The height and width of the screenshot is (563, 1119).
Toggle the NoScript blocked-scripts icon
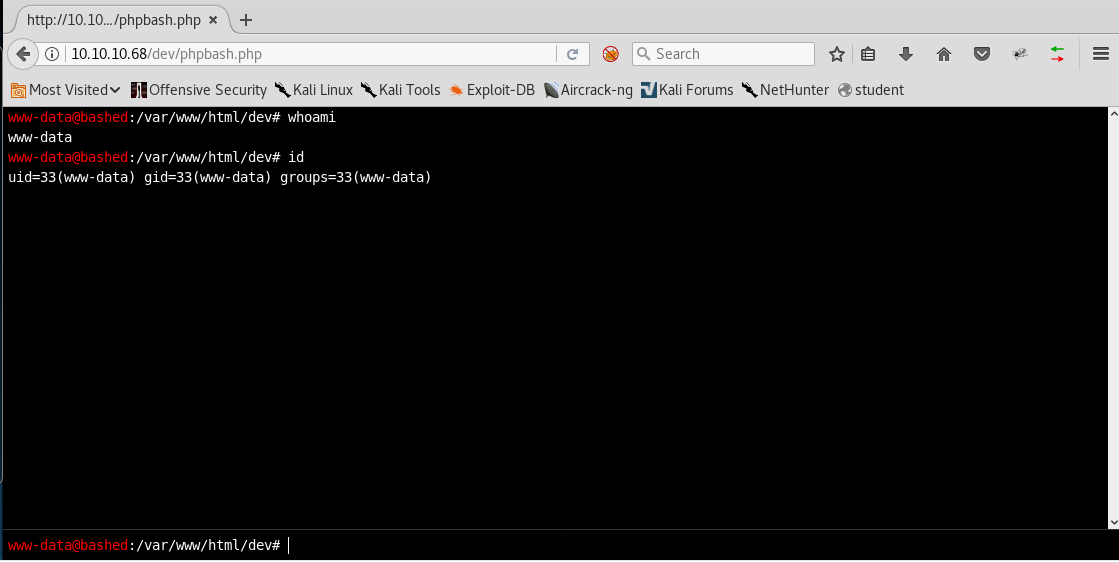tap(610, 54)
